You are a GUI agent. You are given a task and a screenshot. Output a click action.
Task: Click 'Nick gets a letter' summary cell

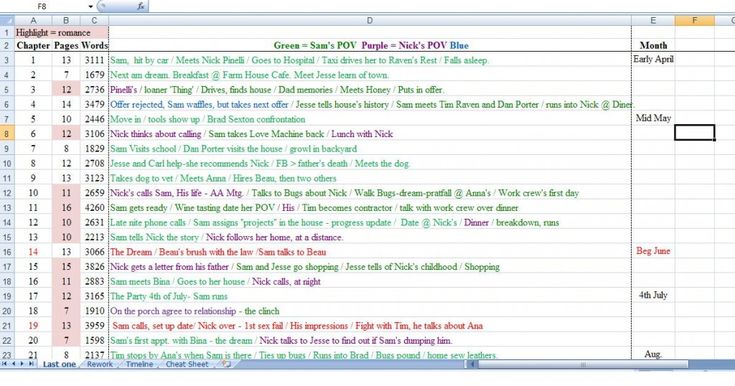(370, 267)
